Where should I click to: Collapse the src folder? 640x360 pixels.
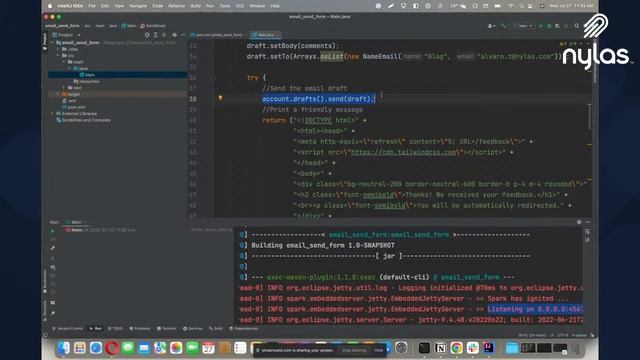58,56
